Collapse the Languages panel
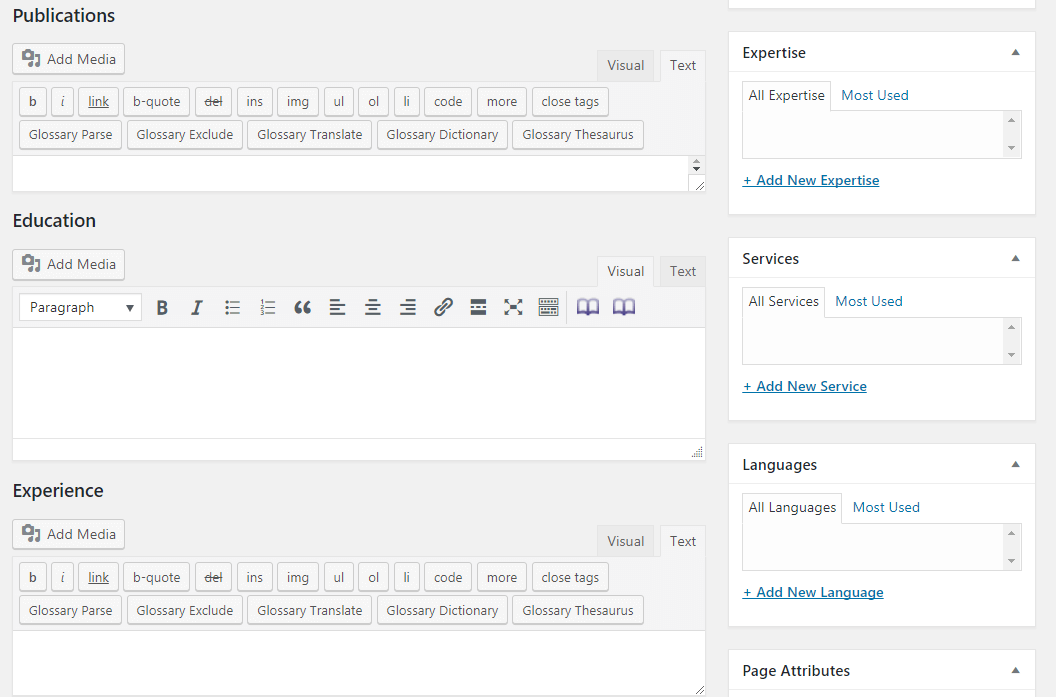This screenshot has height=697, width=1056. click(x=1015, y=465)
